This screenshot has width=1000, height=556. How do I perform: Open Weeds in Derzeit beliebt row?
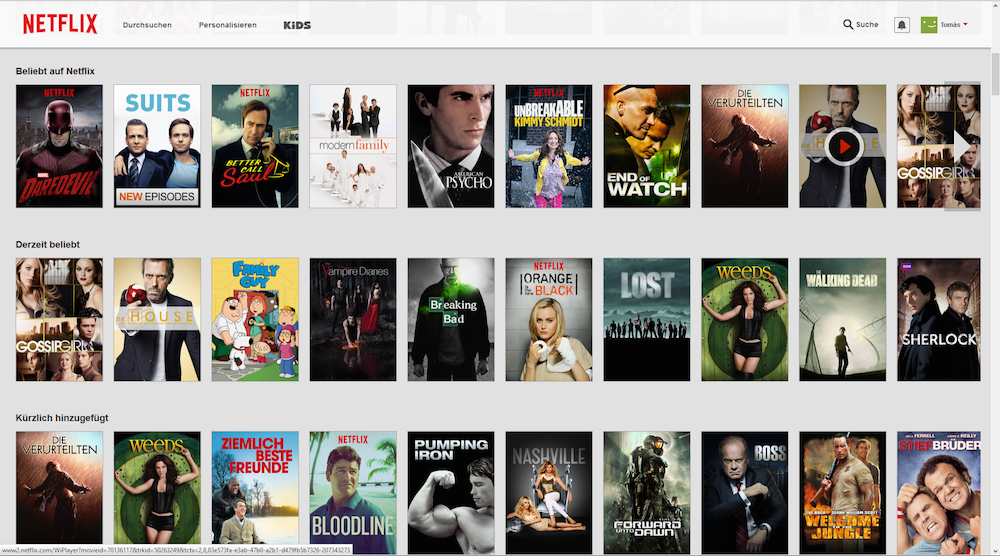click(745, 319)
